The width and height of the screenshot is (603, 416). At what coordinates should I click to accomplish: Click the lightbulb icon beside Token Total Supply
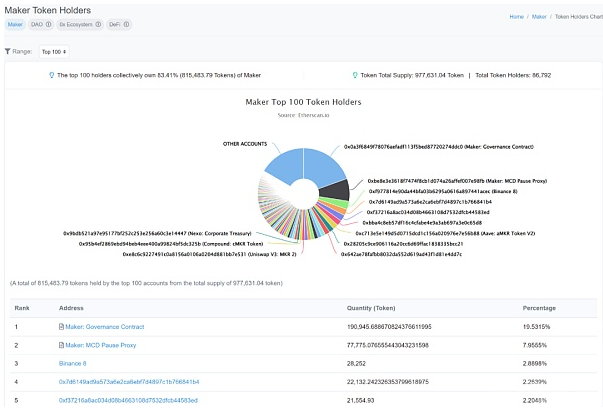(354, 75)
